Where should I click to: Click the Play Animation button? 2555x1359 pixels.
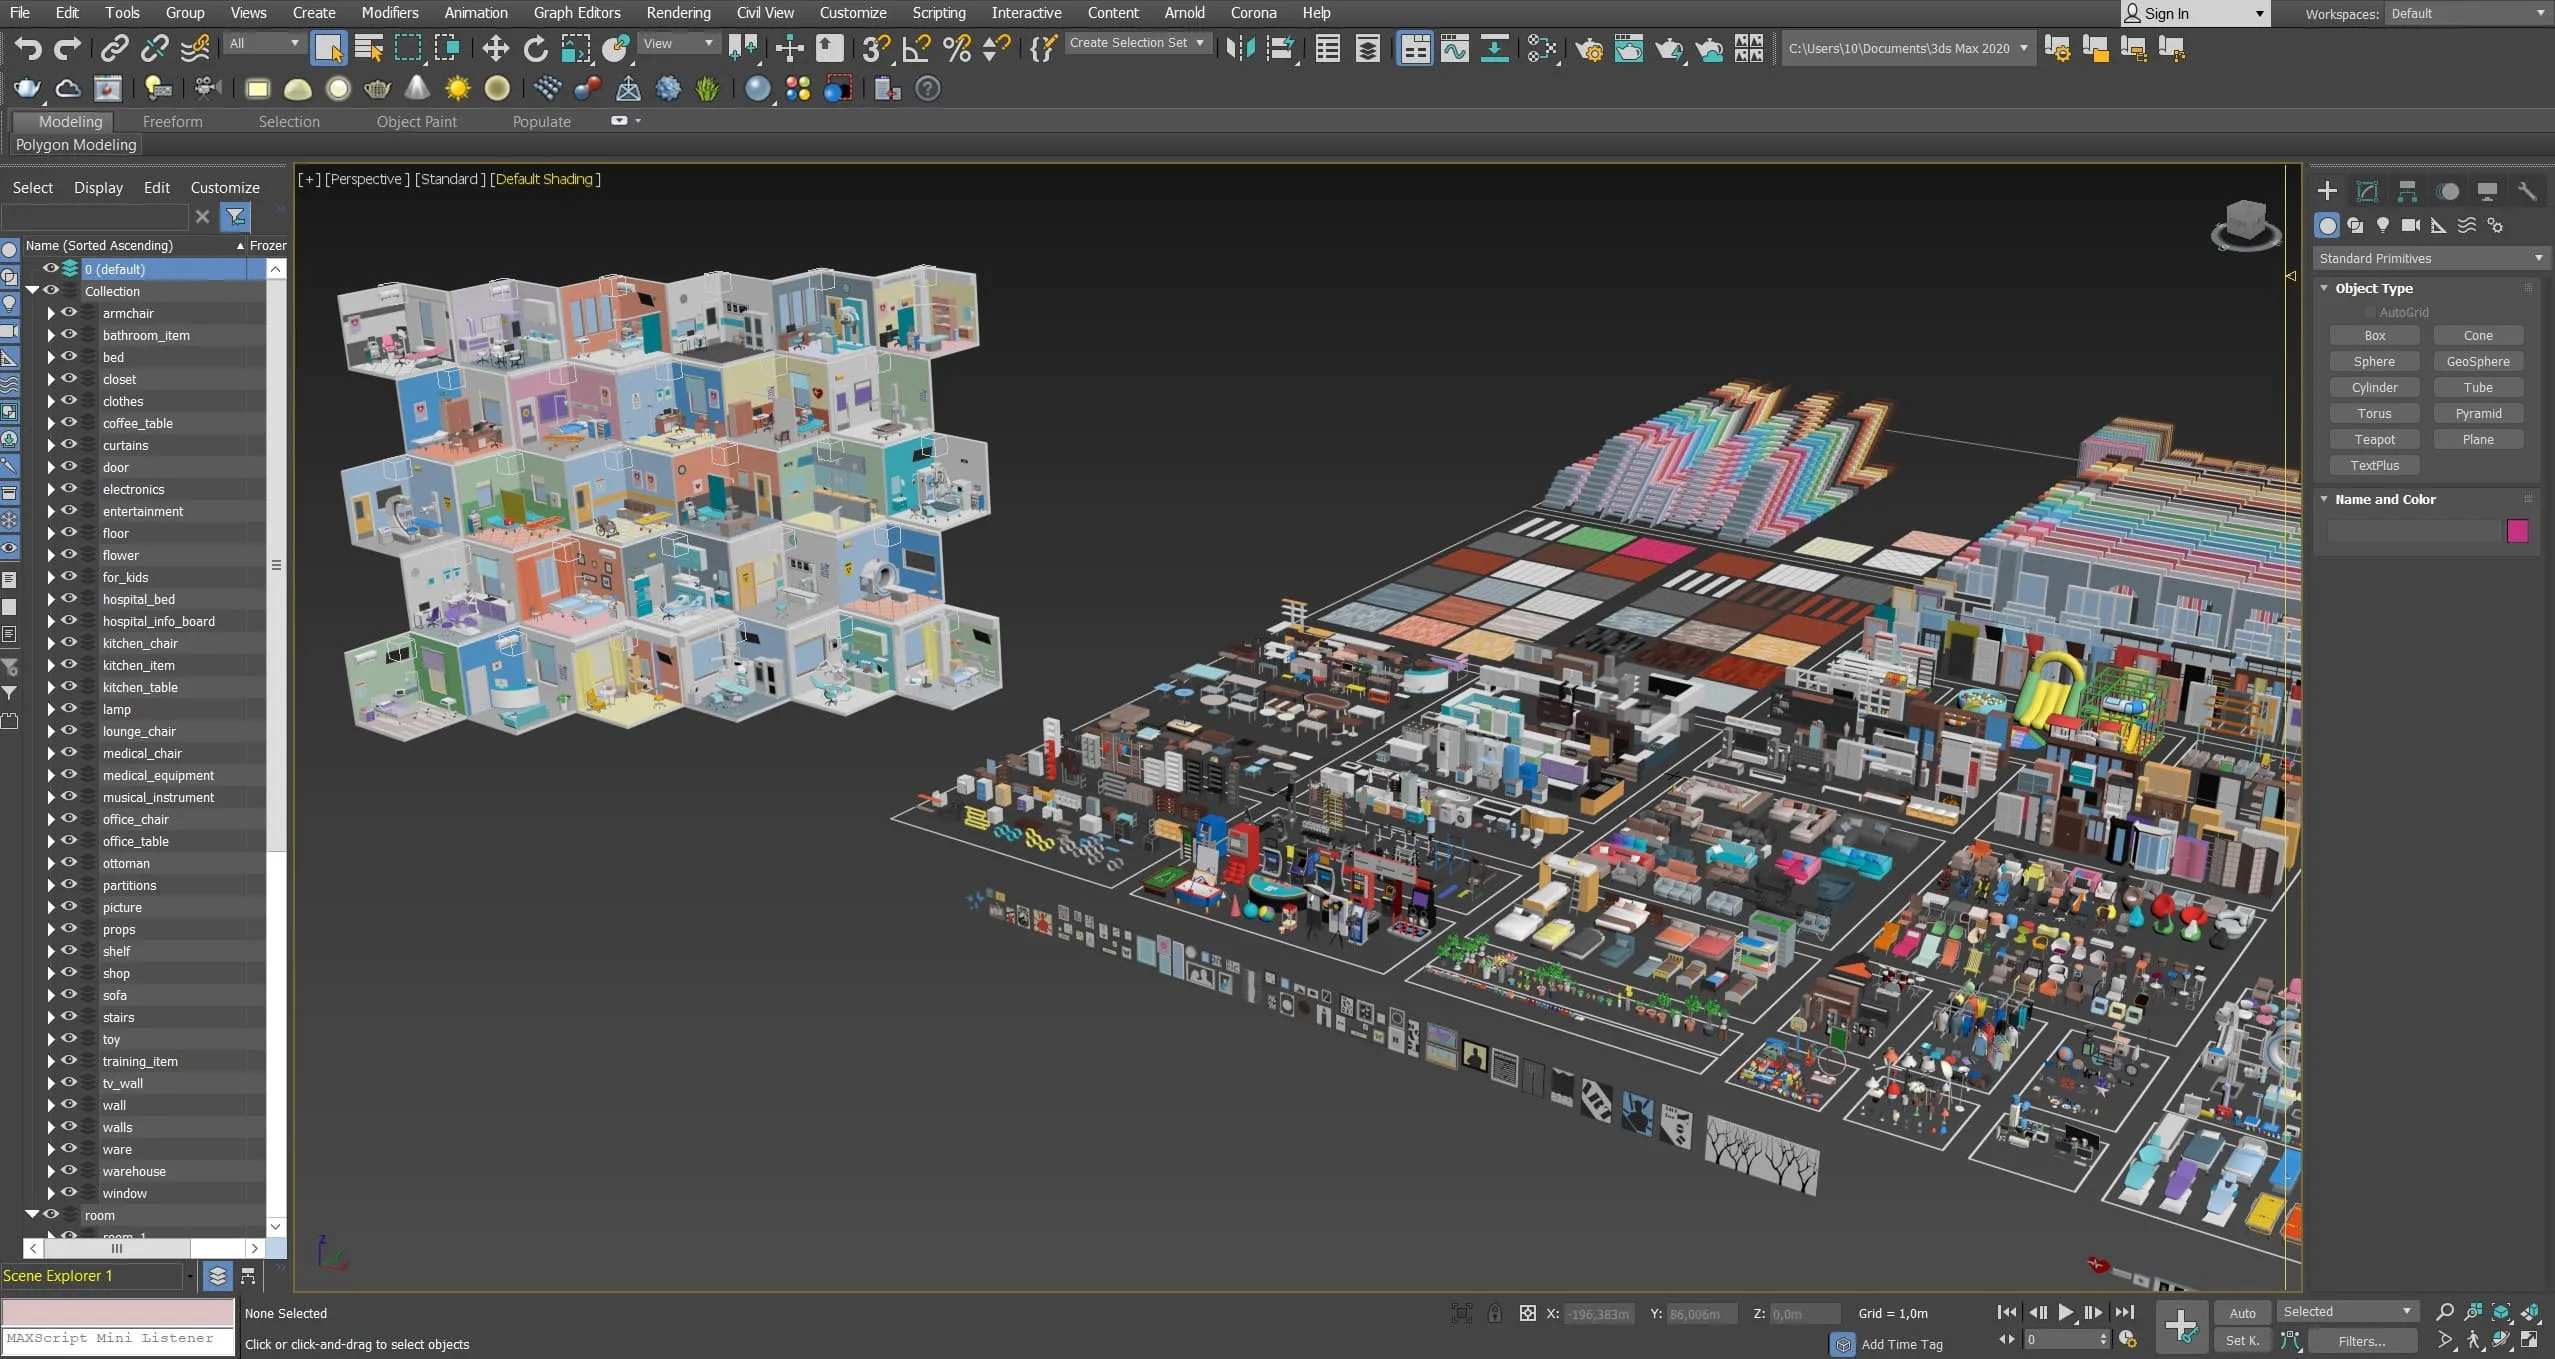coord(2065,1312)
